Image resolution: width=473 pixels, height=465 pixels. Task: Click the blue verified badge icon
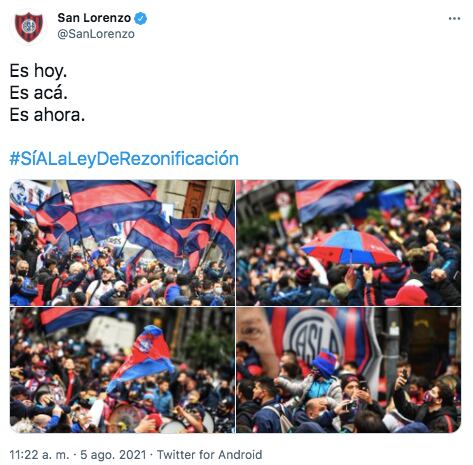(141, 18)
